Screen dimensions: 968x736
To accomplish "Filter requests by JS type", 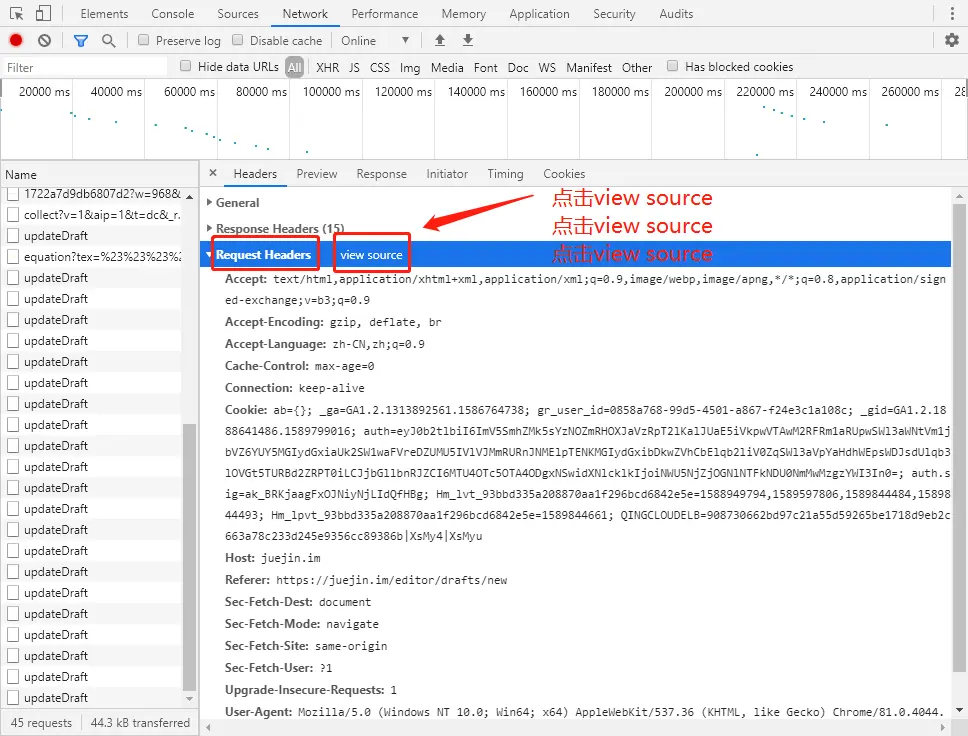I will pos(354,67).
